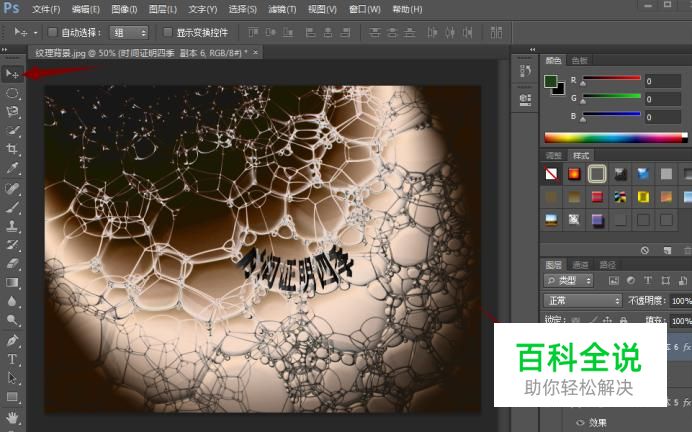Select the Gradient tool
The width and height of the screenshot is (692, 432).
tap(12, 282)
